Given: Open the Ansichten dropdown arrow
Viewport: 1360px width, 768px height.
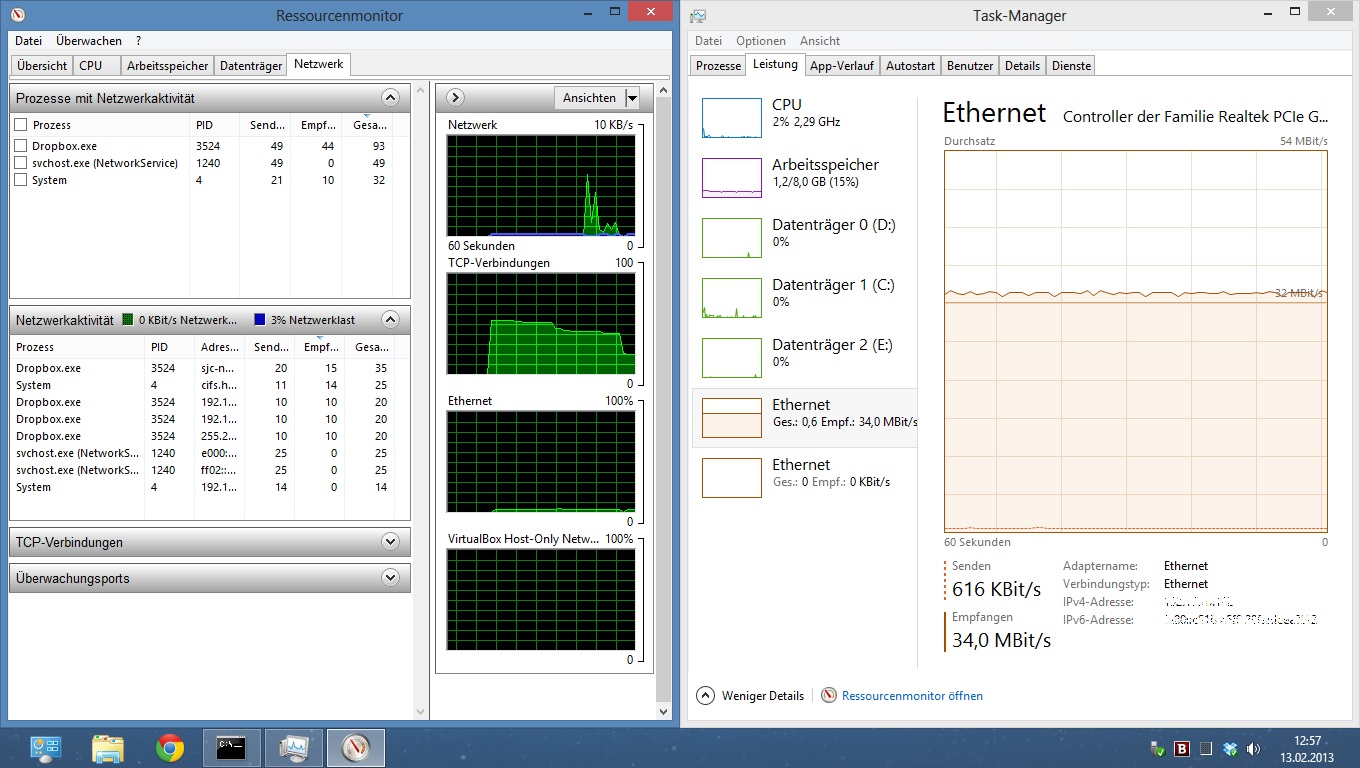Looking at the screenshot, I should point(632,98).
